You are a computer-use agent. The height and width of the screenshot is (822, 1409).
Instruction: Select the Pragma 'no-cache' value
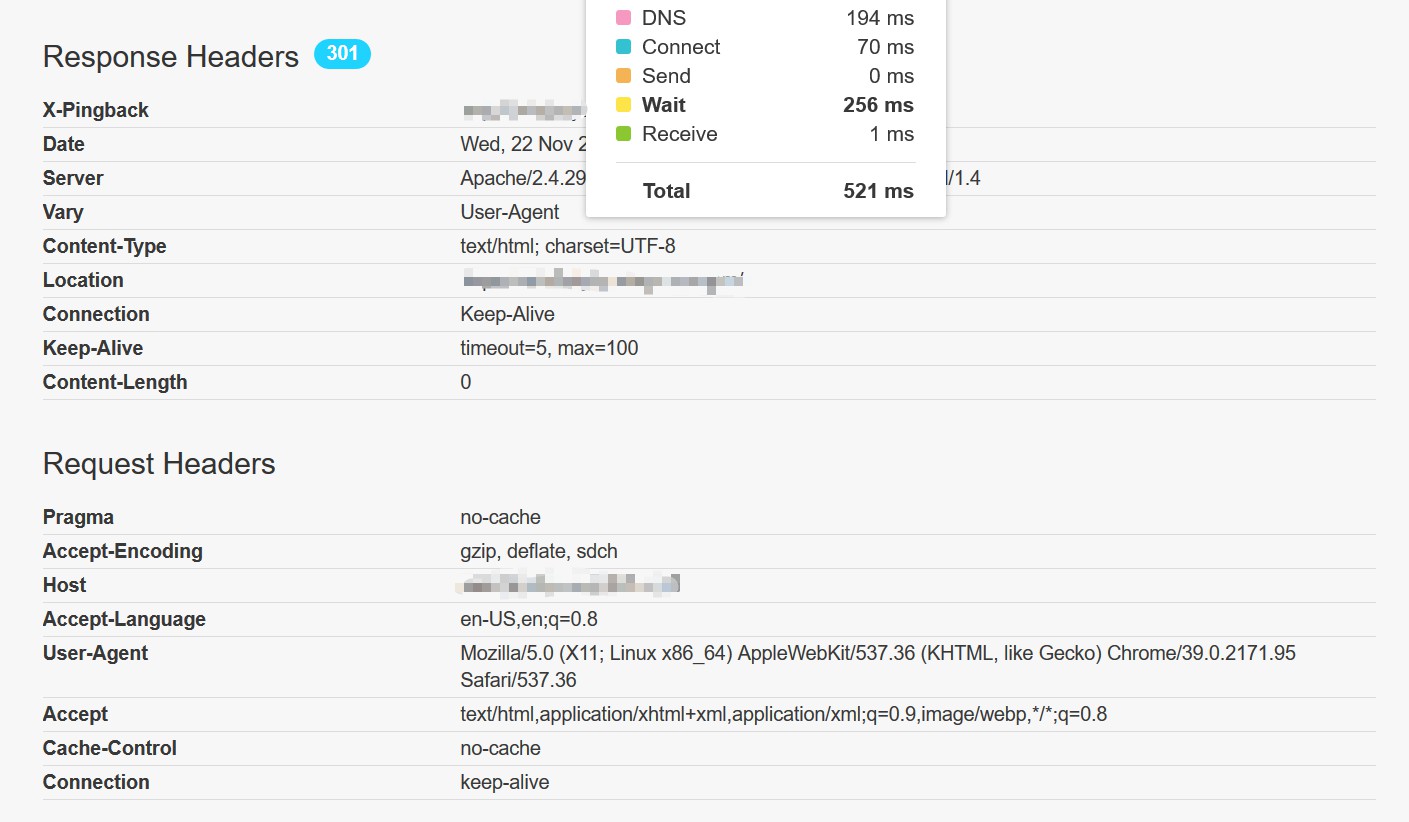coord(500,517)
